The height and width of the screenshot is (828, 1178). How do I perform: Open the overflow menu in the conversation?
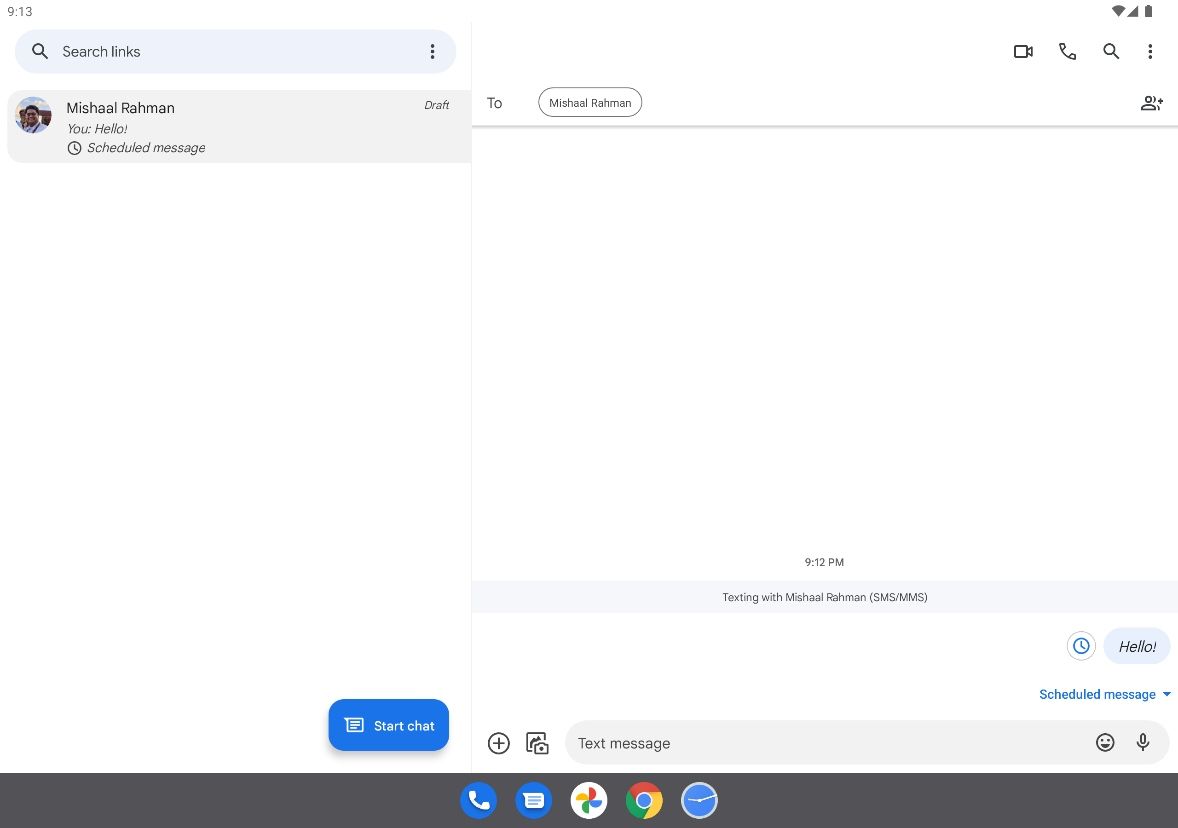click(1150, 51)
